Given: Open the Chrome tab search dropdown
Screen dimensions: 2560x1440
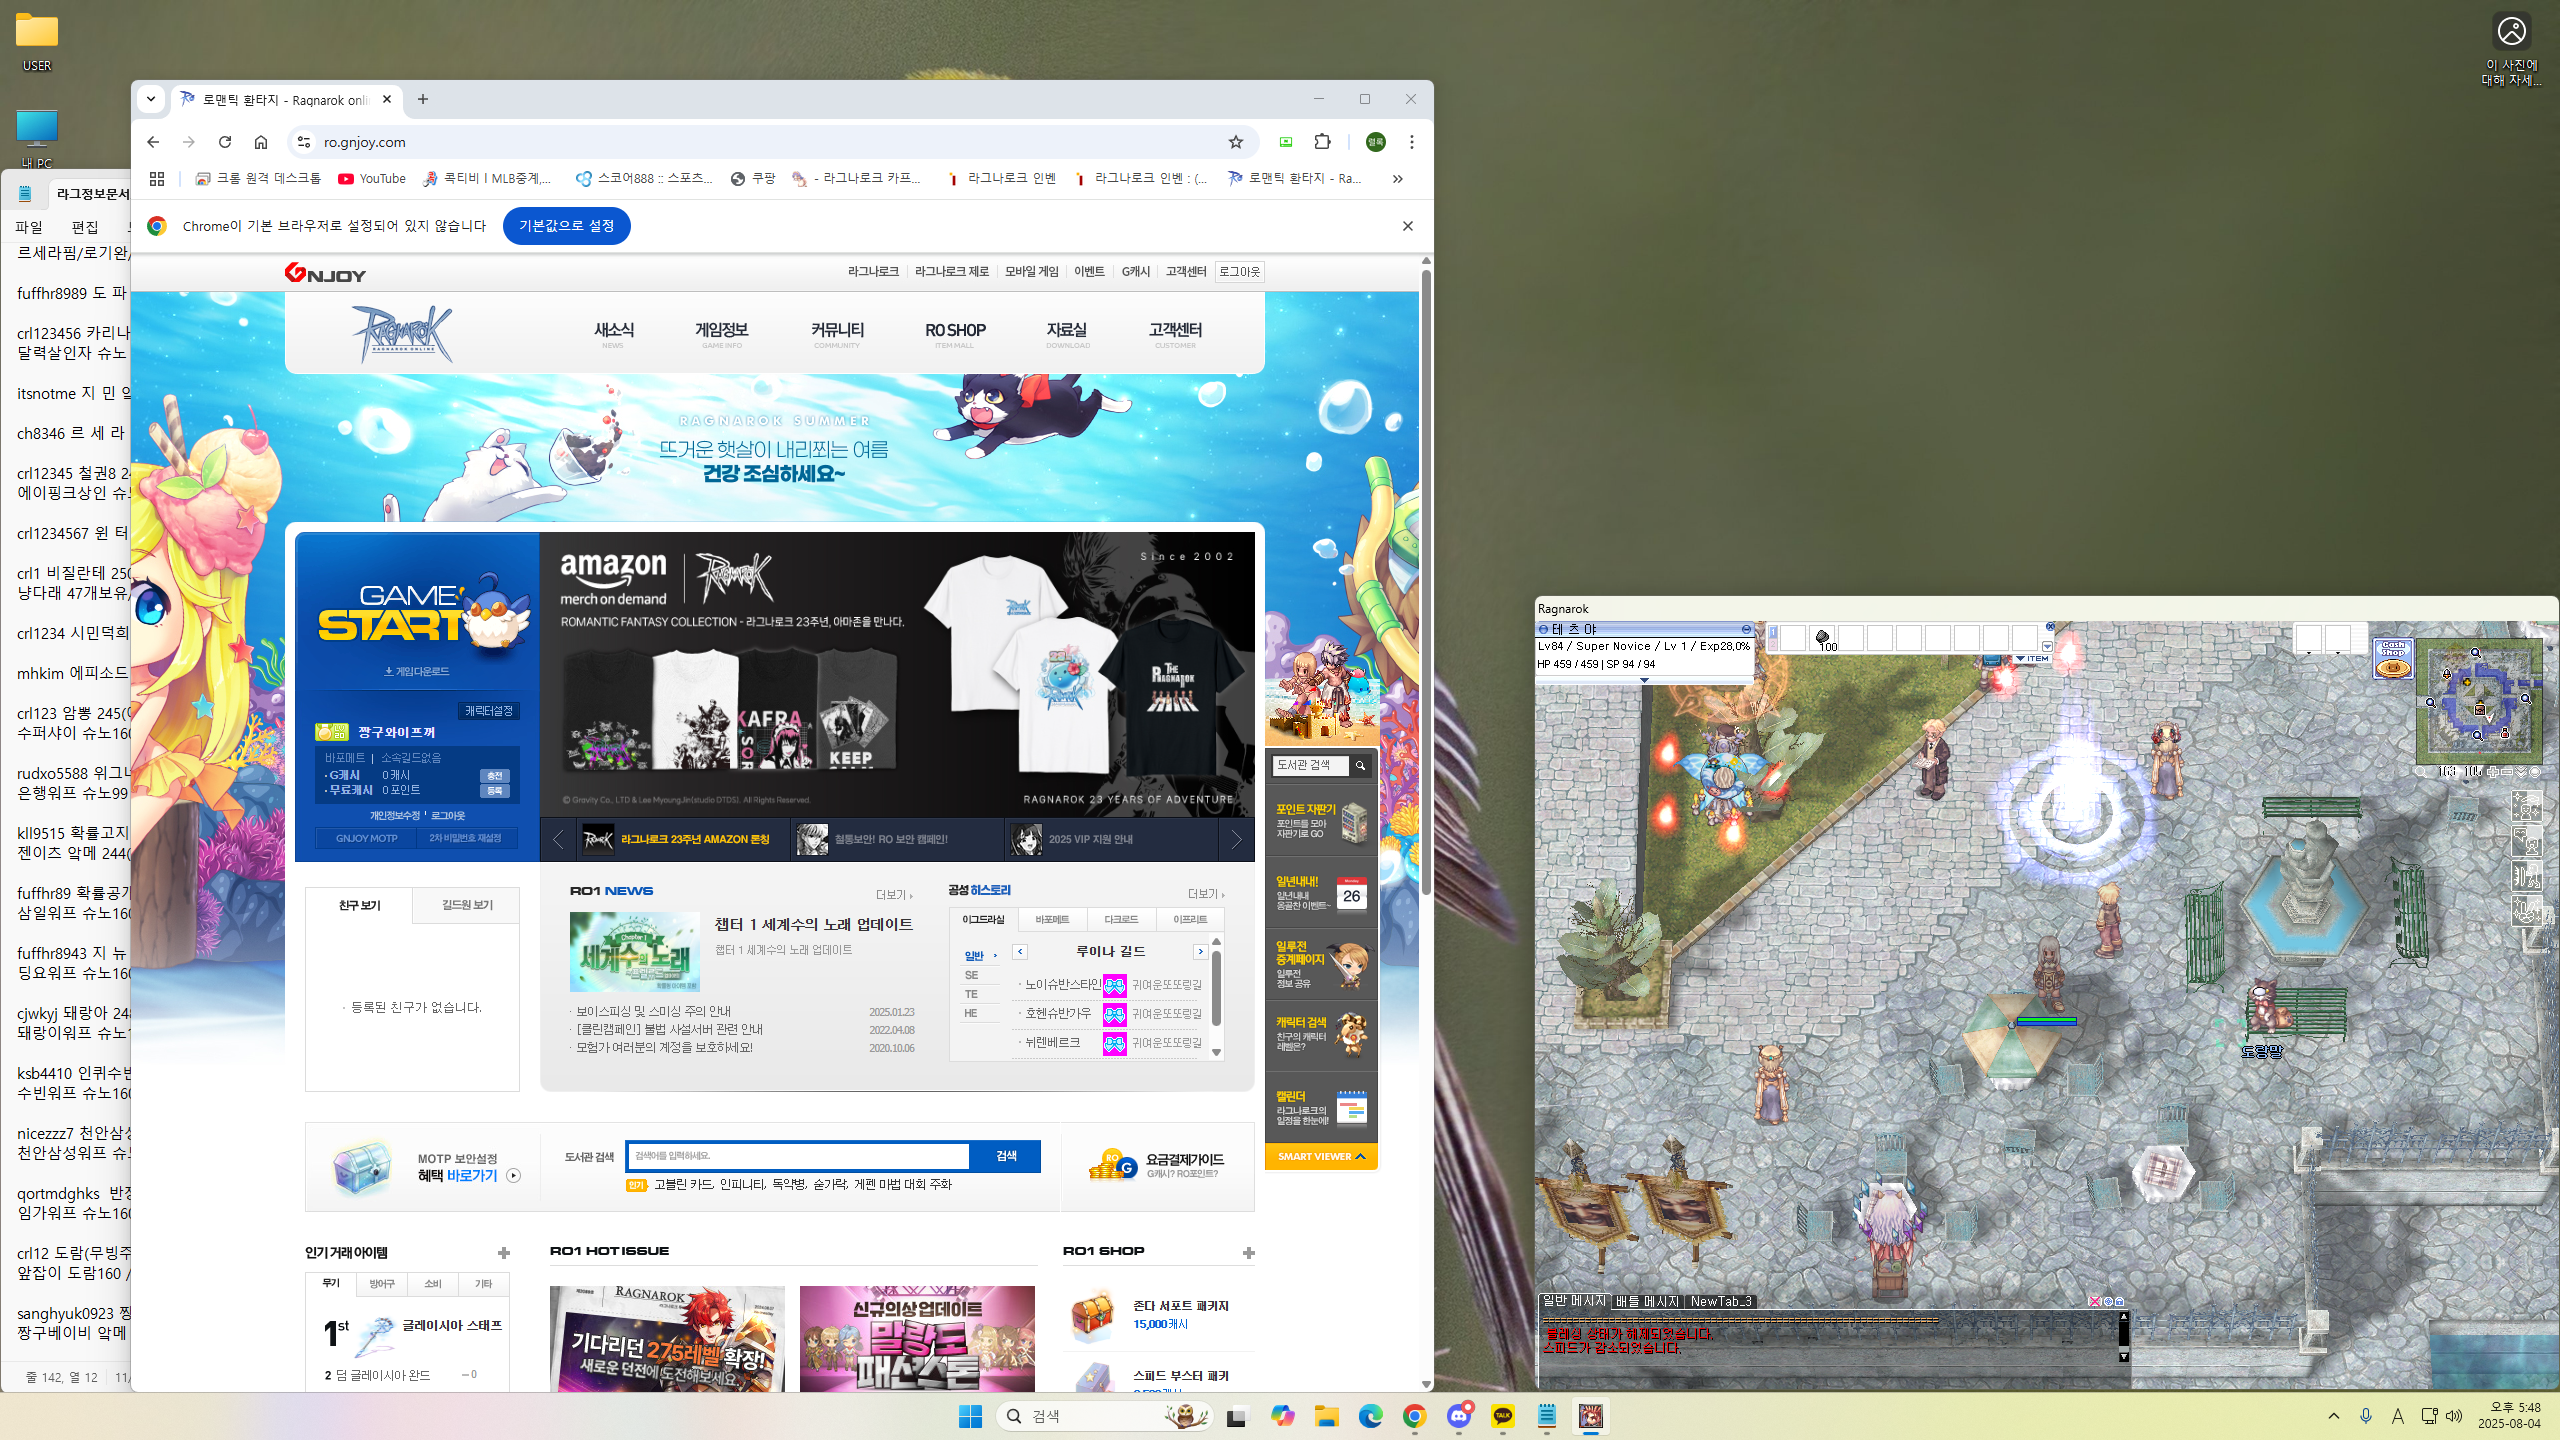Looking at the screenshot, I should 151,99.
